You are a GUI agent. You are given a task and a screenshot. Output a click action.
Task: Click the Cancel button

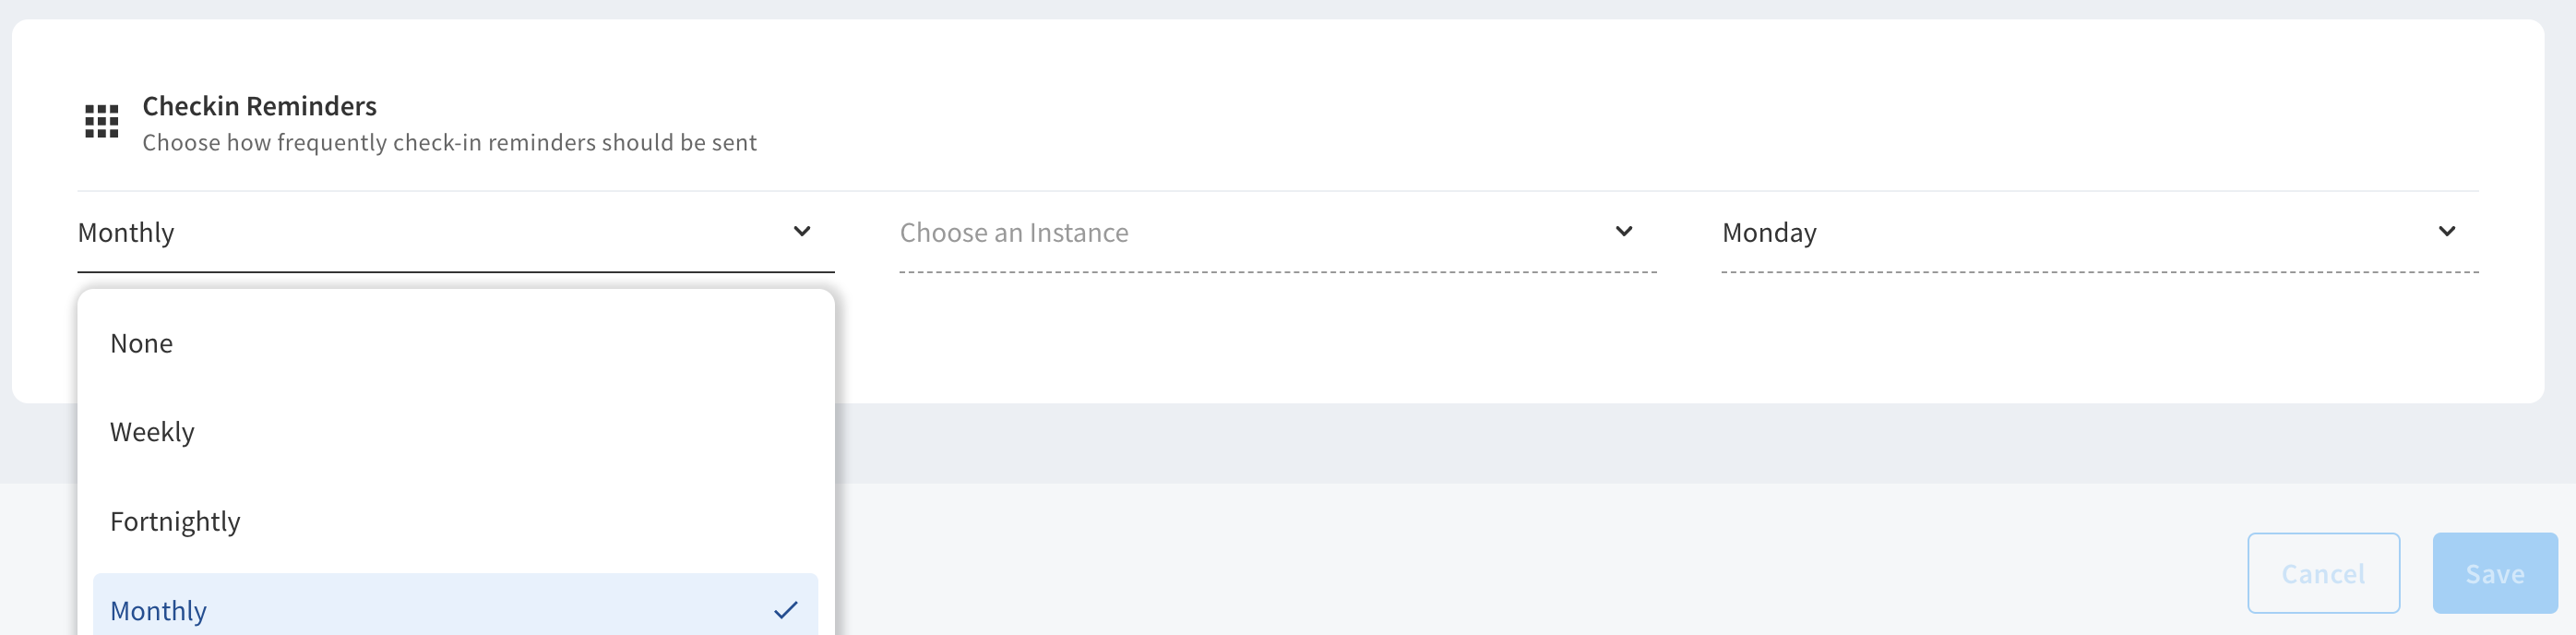click(2323, 573)
